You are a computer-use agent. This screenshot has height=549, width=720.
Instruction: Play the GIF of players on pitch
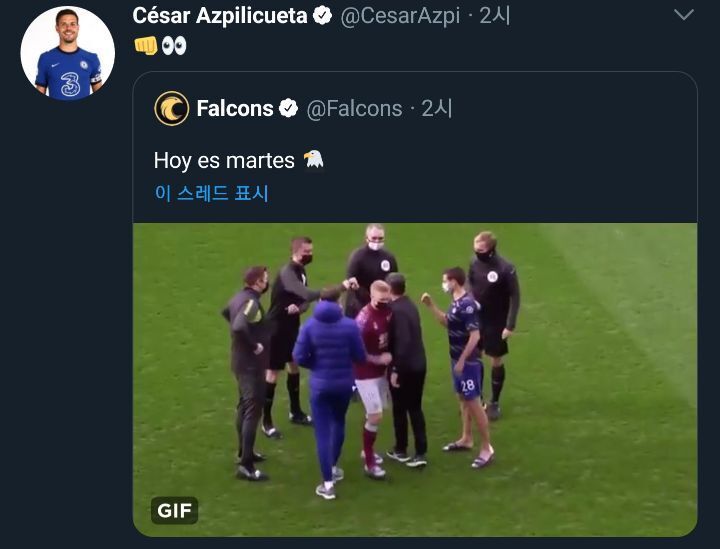click(414, 379)
